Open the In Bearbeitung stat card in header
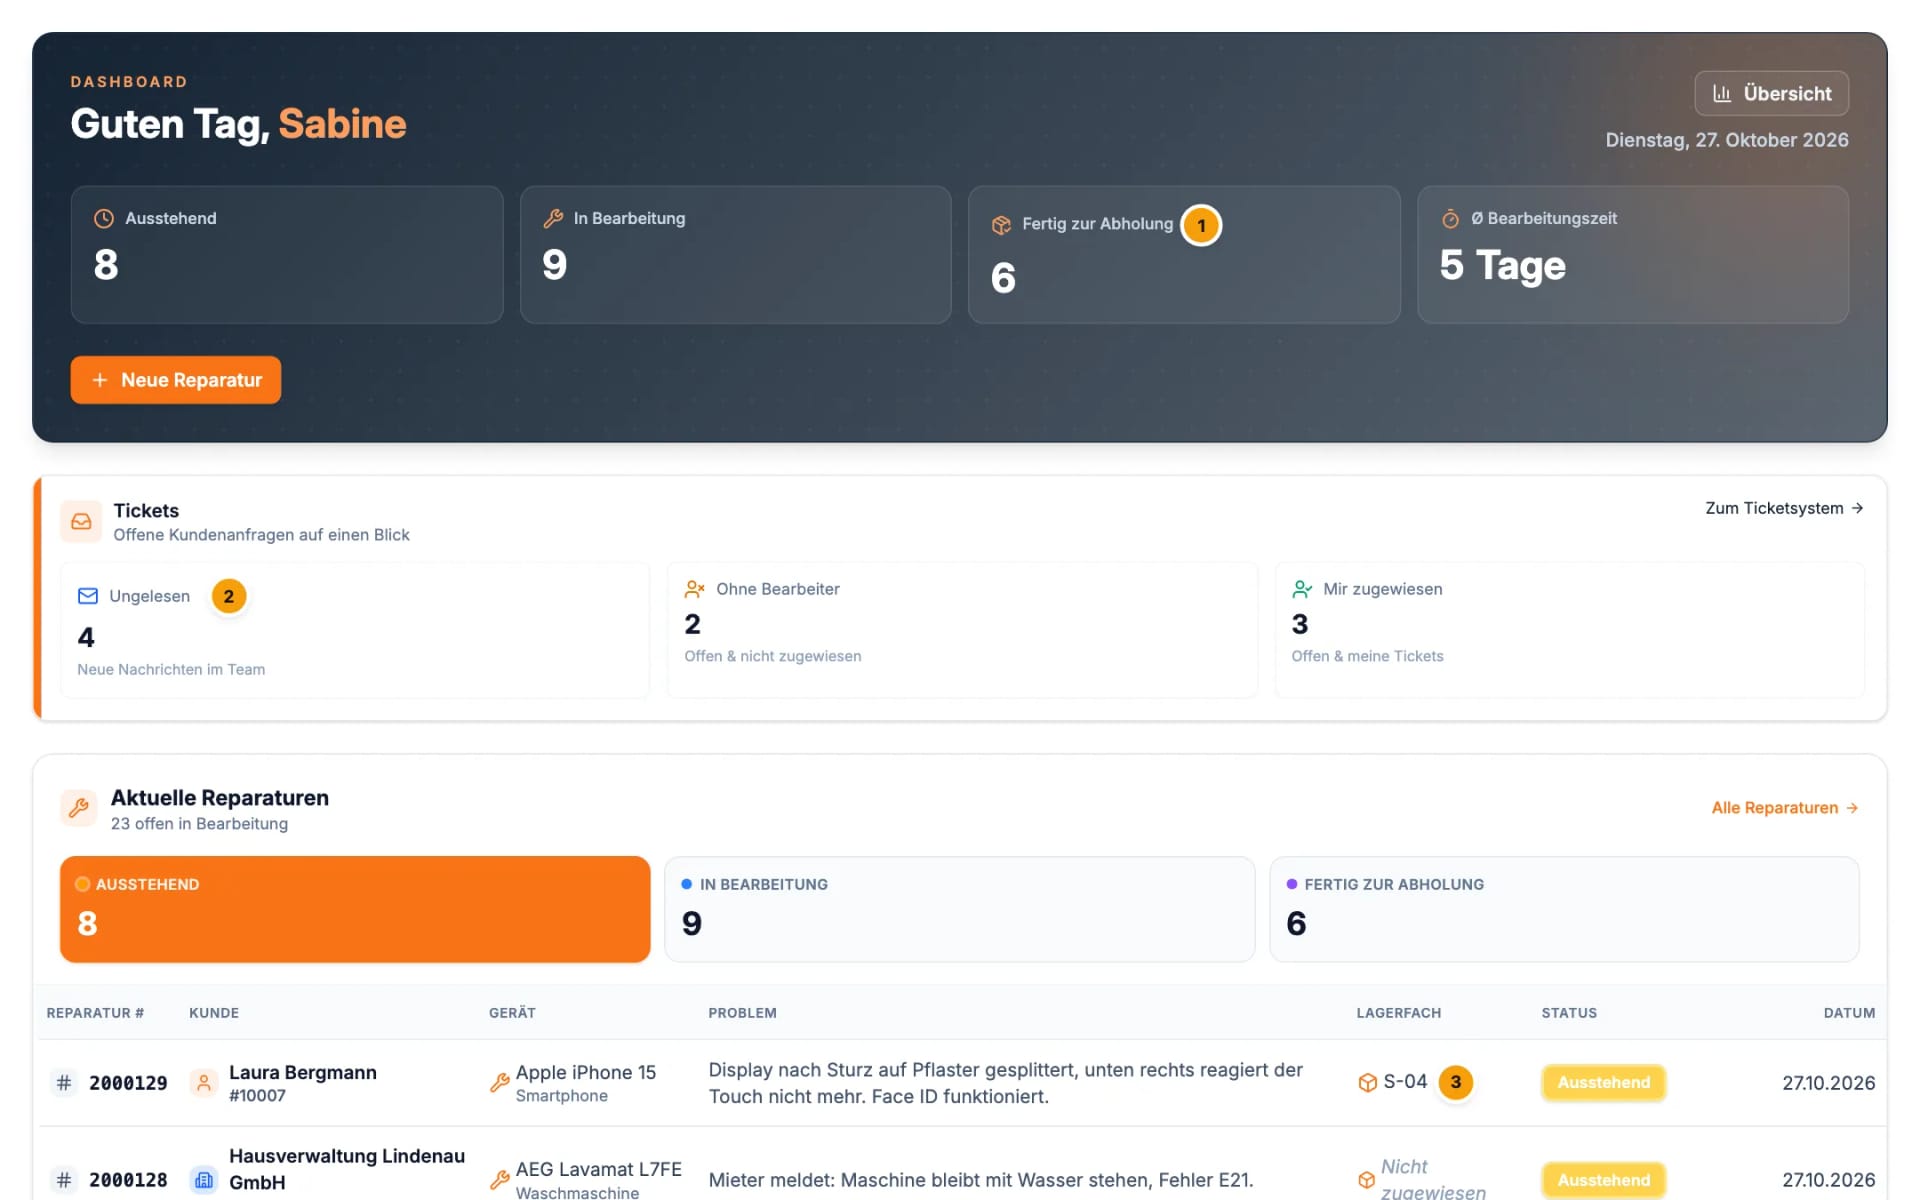 (x=735, y=254)
